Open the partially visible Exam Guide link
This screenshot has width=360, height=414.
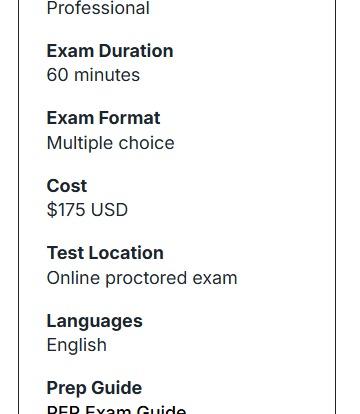point(116,409)
